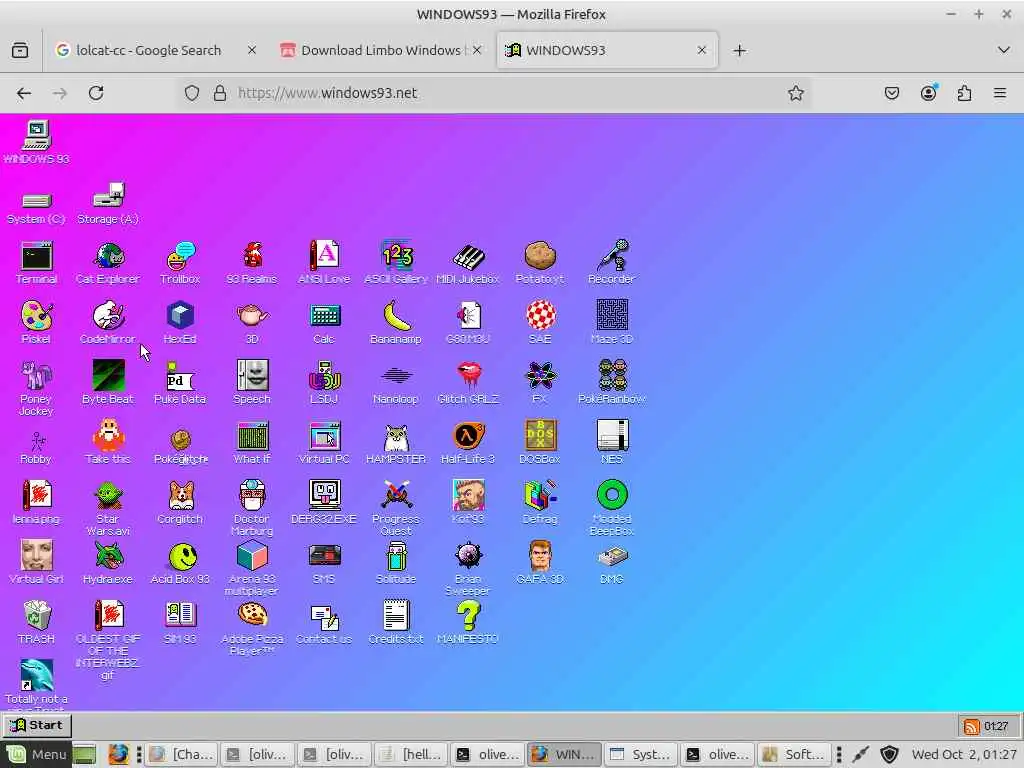The width and height of the screenshot is (1024, 768).
Task: Open the OS Menu button
Action: 37,754
